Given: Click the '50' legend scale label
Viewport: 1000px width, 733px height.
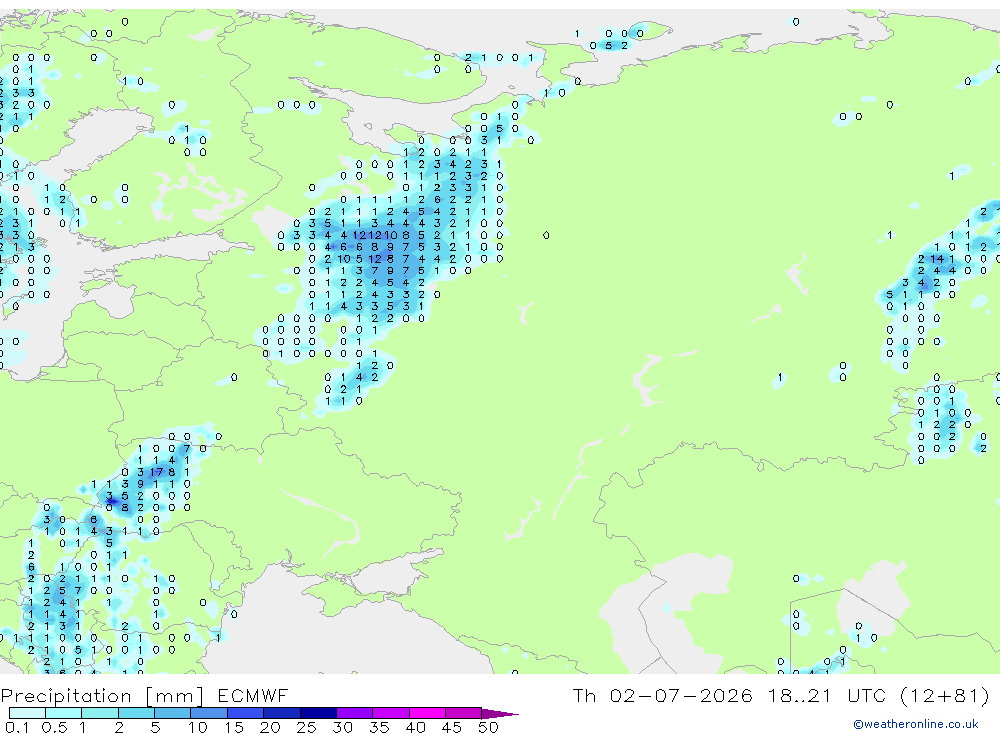Looking at the screenshot, I should [x=488, y=727].
